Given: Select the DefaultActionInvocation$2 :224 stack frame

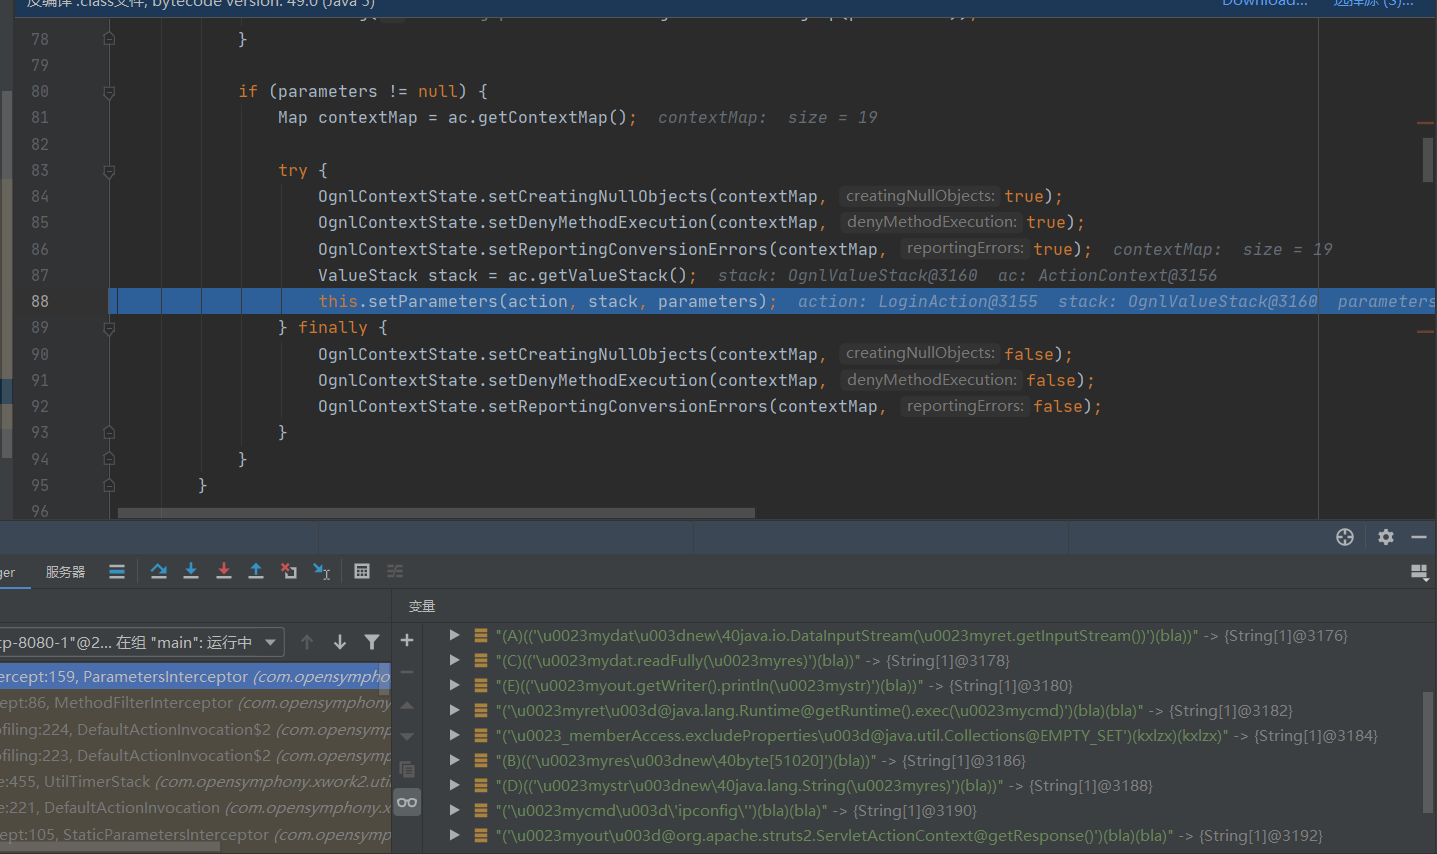Looking at the screenshot, I should pos(195,729).
